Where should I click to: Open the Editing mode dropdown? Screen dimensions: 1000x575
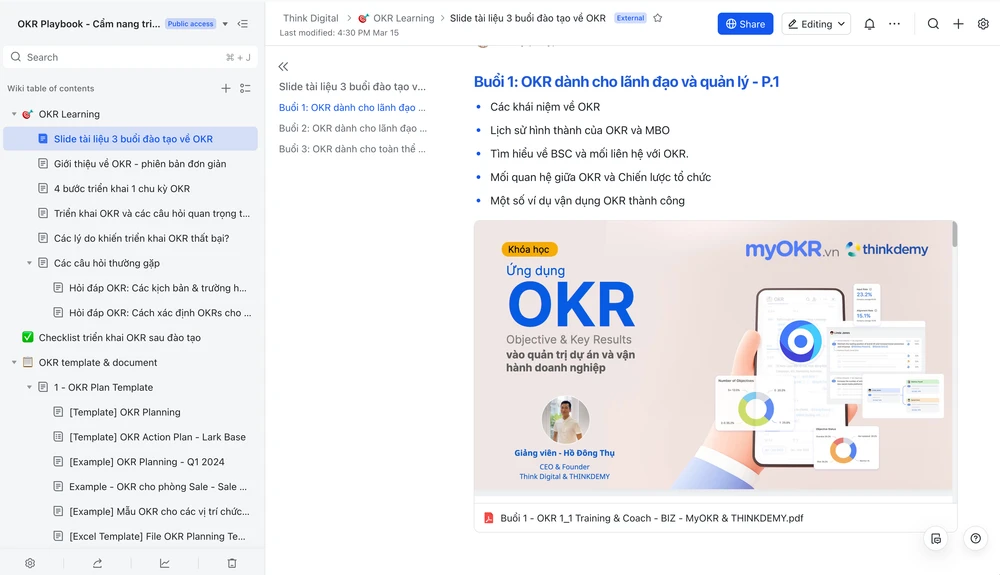click(x=816, y=24)
